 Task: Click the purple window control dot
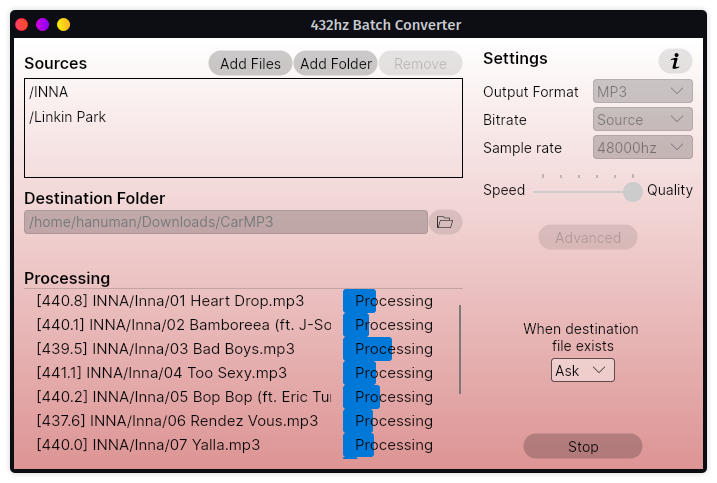click(43, 24)
